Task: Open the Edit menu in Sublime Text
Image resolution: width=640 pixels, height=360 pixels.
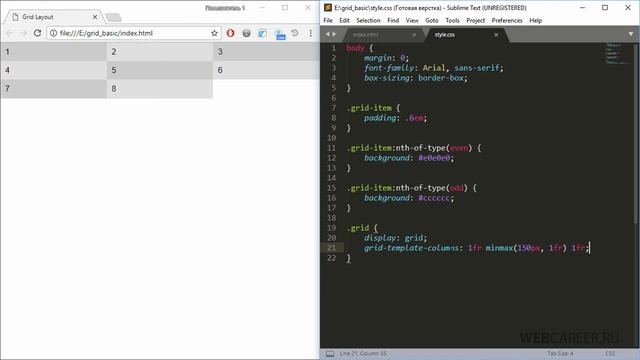Action: point(344,20)
